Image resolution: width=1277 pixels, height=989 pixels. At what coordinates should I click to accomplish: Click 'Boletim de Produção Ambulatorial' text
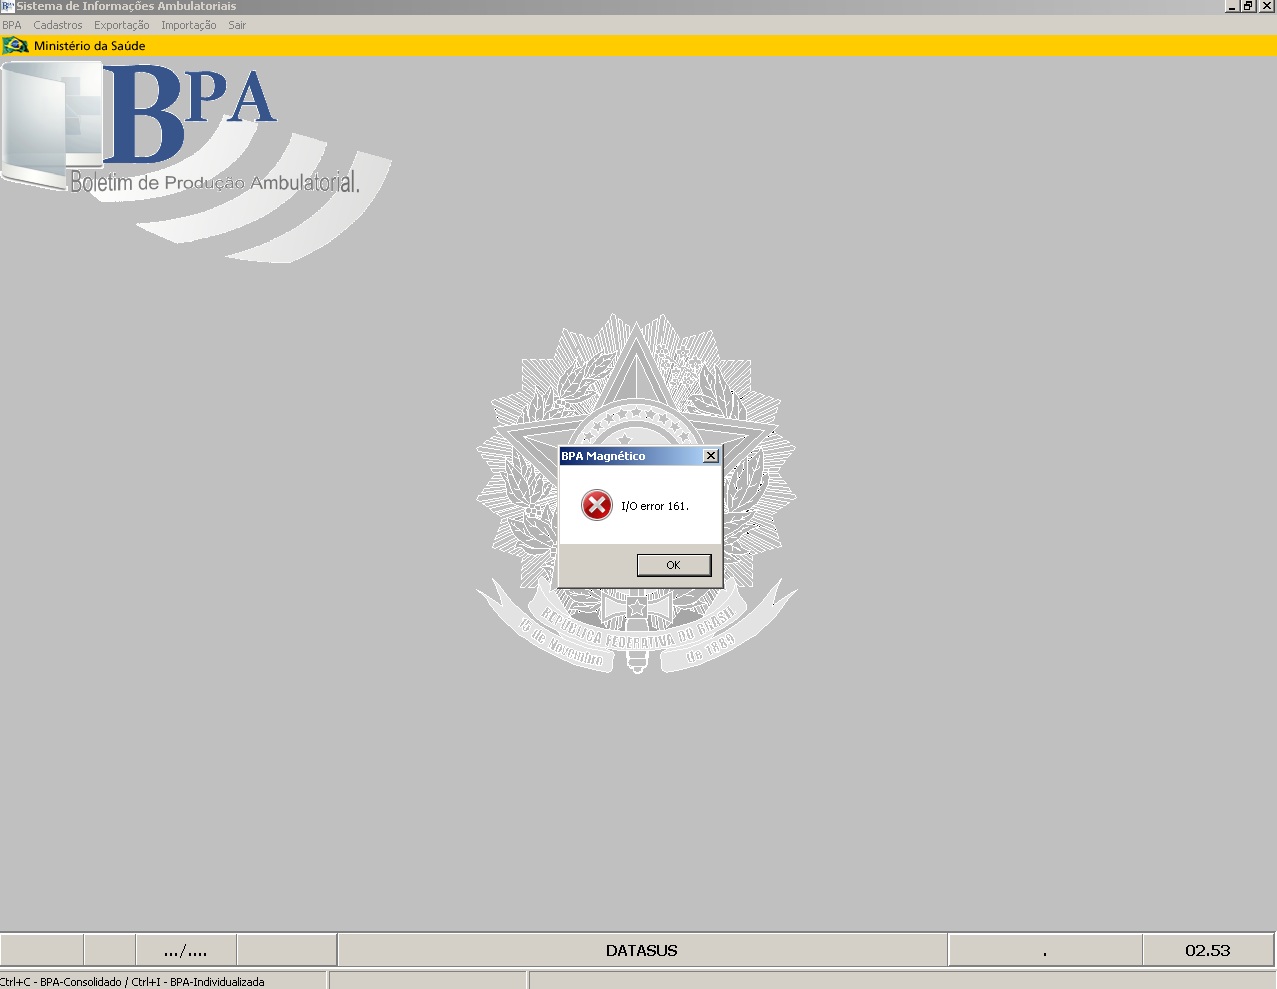pyautogui.click(x=214, y=182)
